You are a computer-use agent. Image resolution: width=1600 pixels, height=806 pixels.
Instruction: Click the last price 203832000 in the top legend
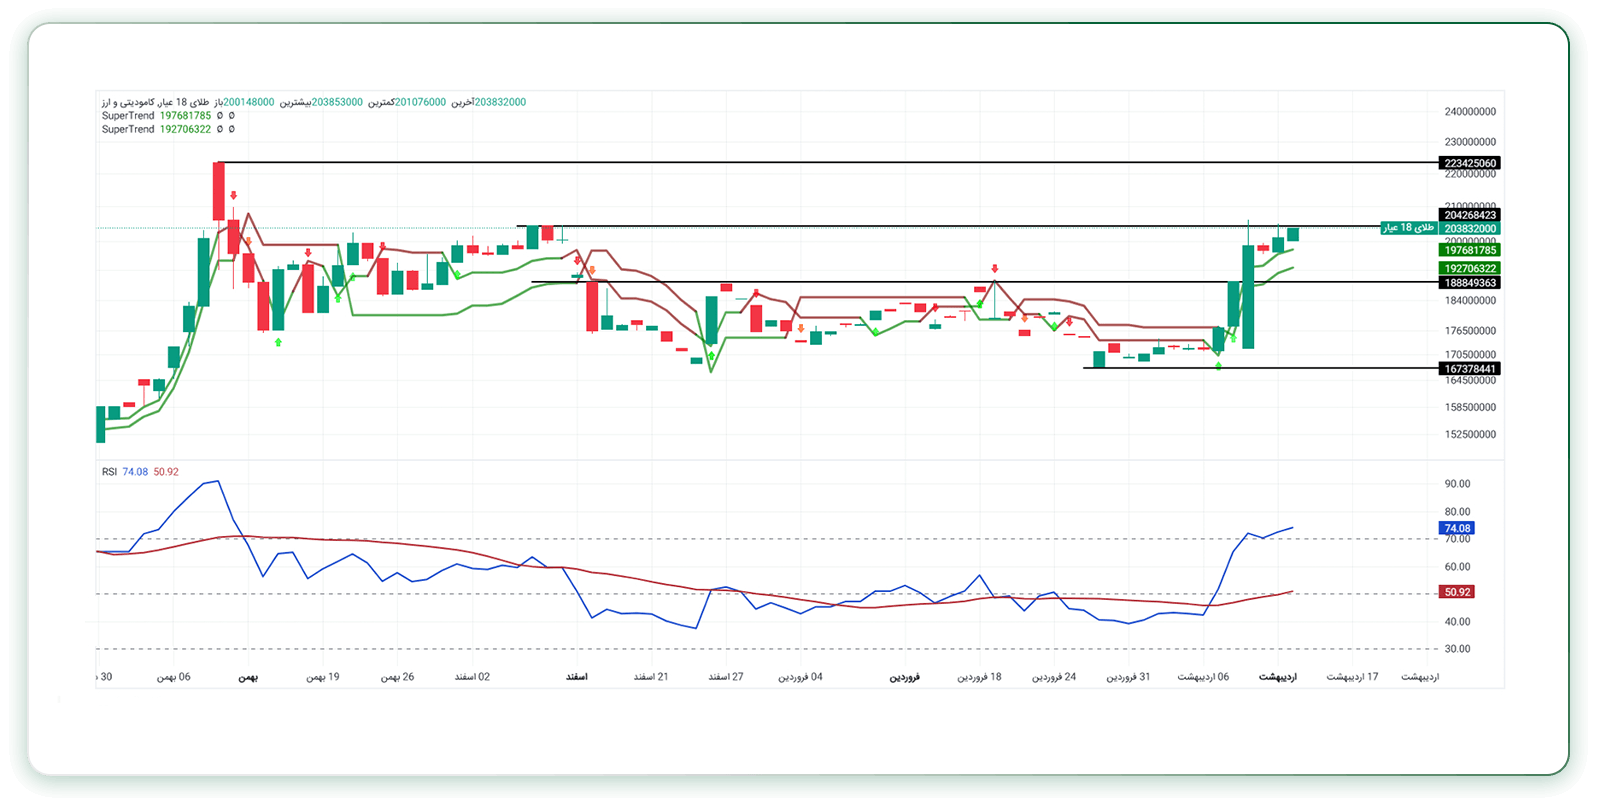500,102
